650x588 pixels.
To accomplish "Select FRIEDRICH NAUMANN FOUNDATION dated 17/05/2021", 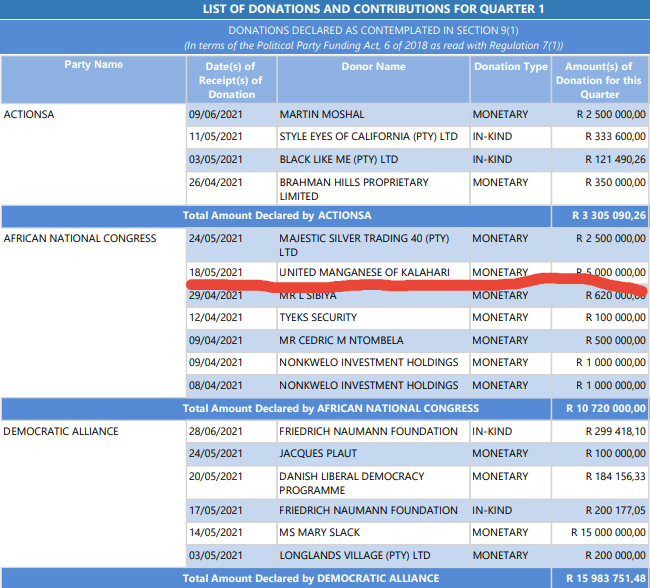I will pyautogui.click(x=368, y=510).
